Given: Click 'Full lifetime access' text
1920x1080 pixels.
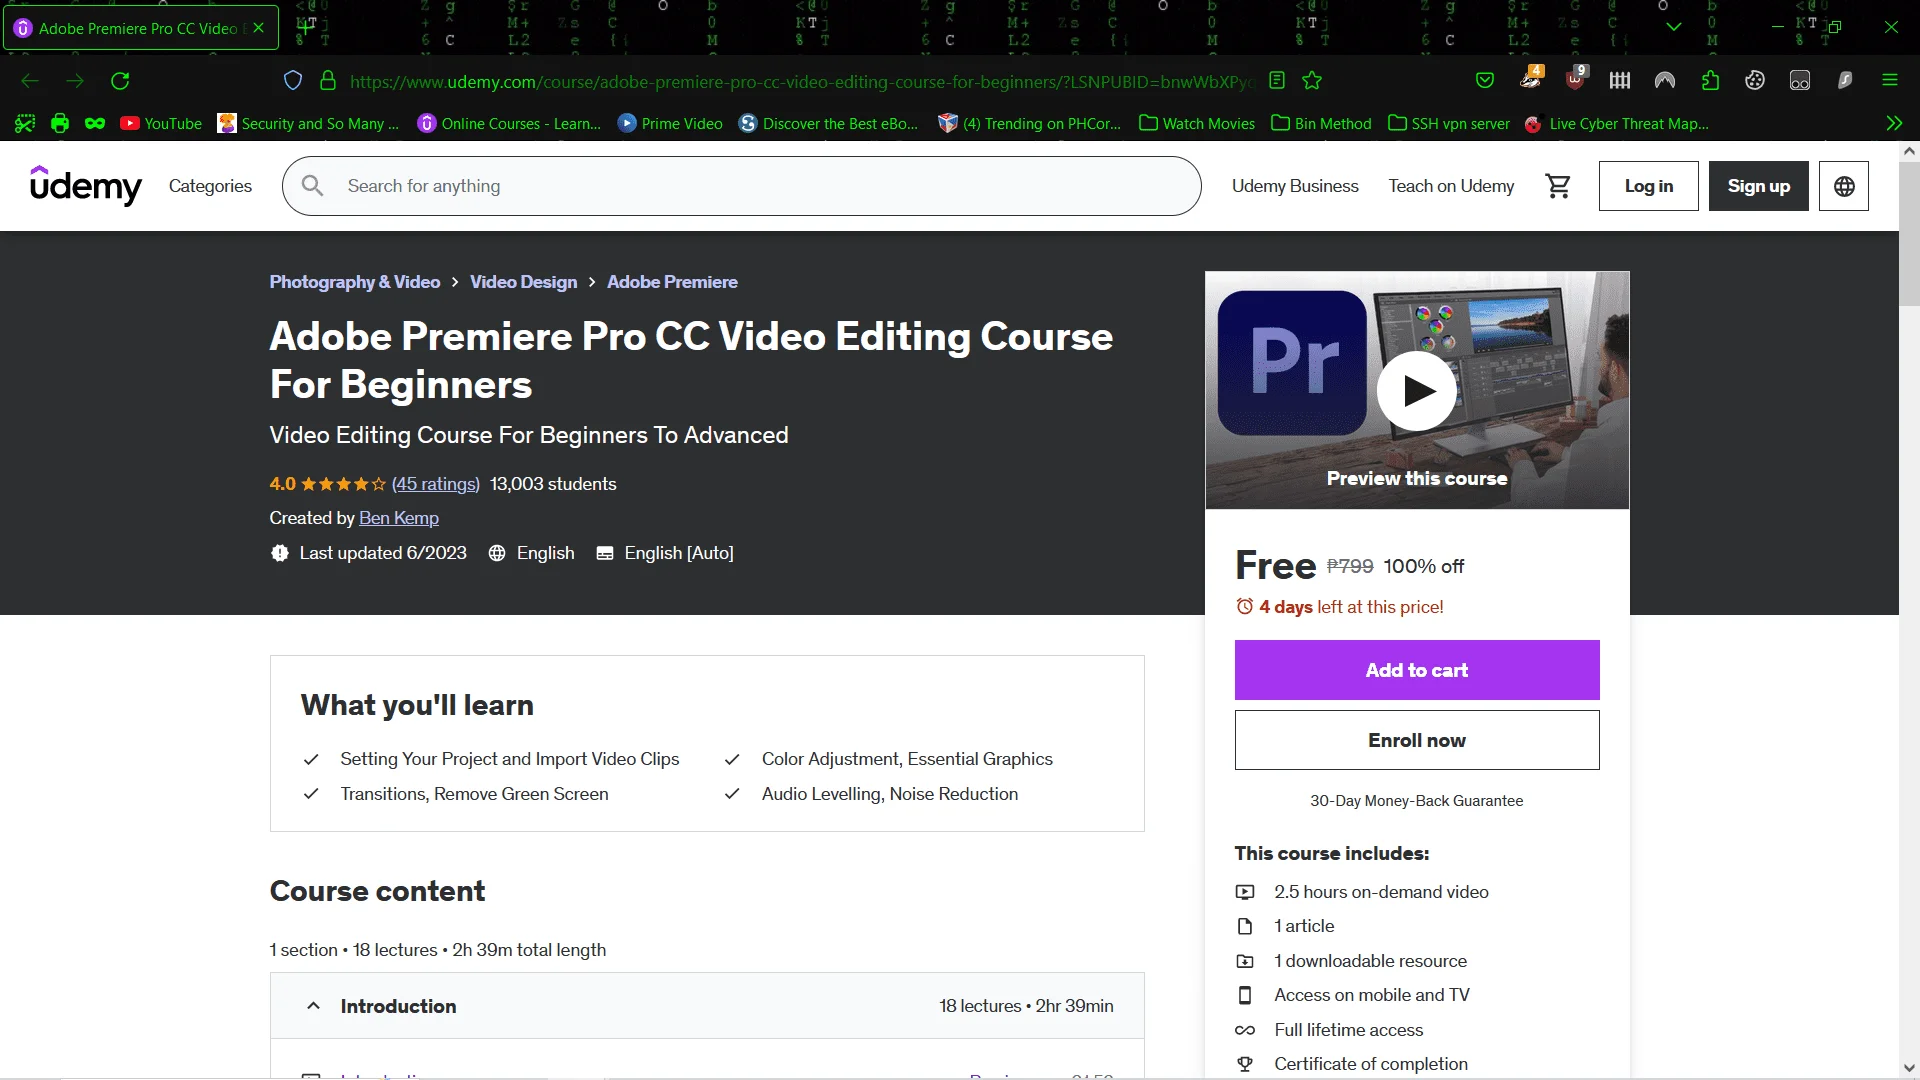Looking at the screenshot, I should [x=1348, y=1030].
